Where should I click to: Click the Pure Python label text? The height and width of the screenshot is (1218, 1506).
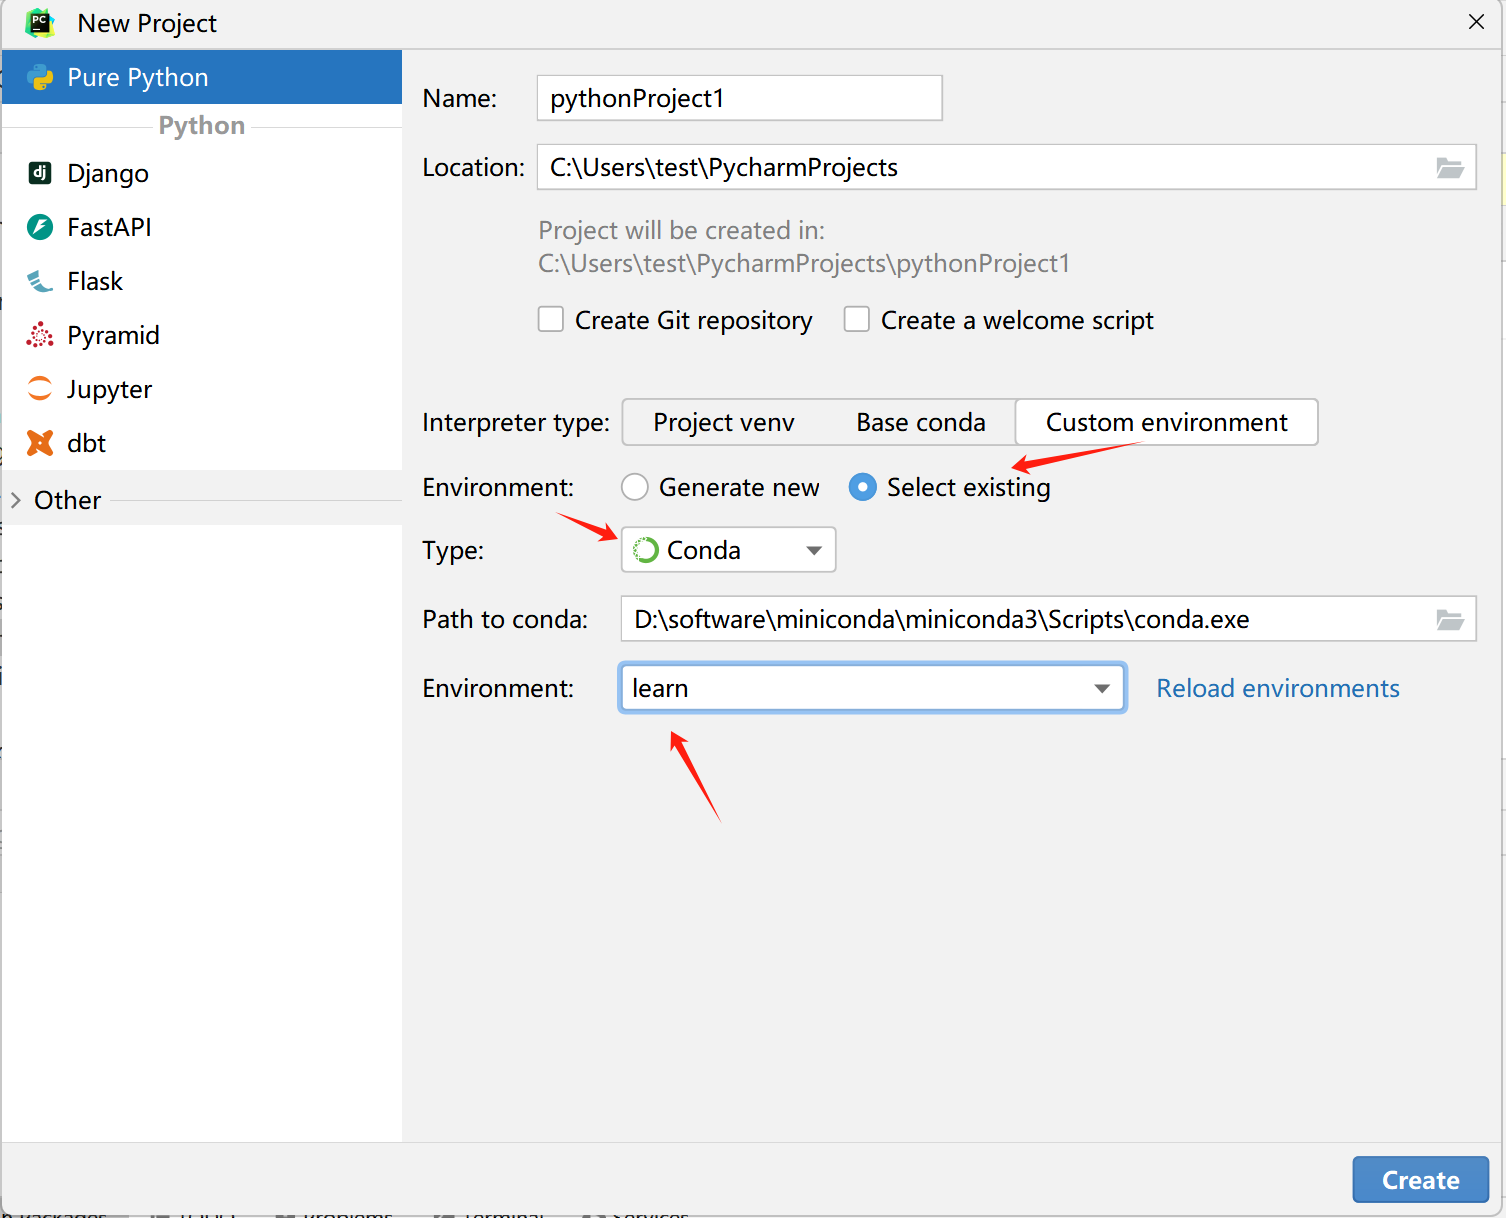(x=138, y=78)
